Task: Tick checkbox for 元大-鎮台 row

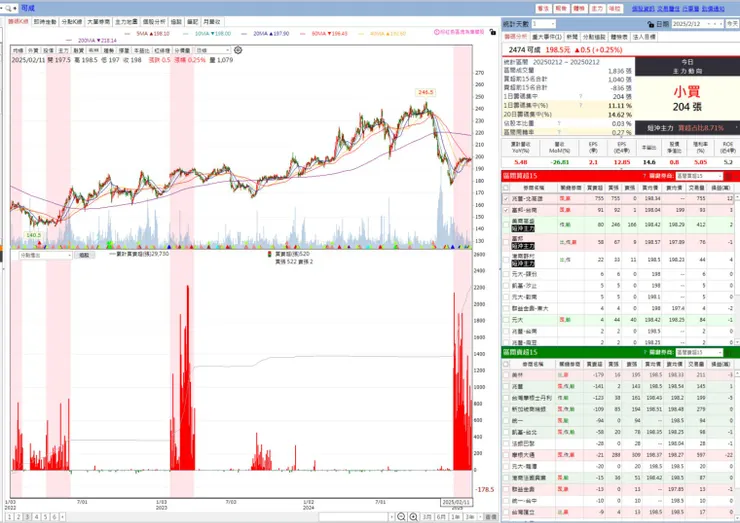Action: click(x=506, y=274)
